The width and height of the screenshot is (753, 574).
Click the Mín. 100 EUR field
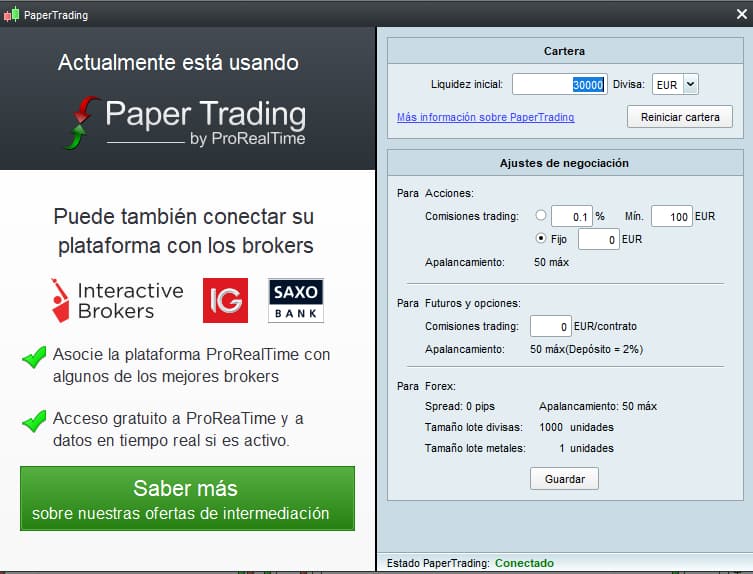[x=672, y=216]
